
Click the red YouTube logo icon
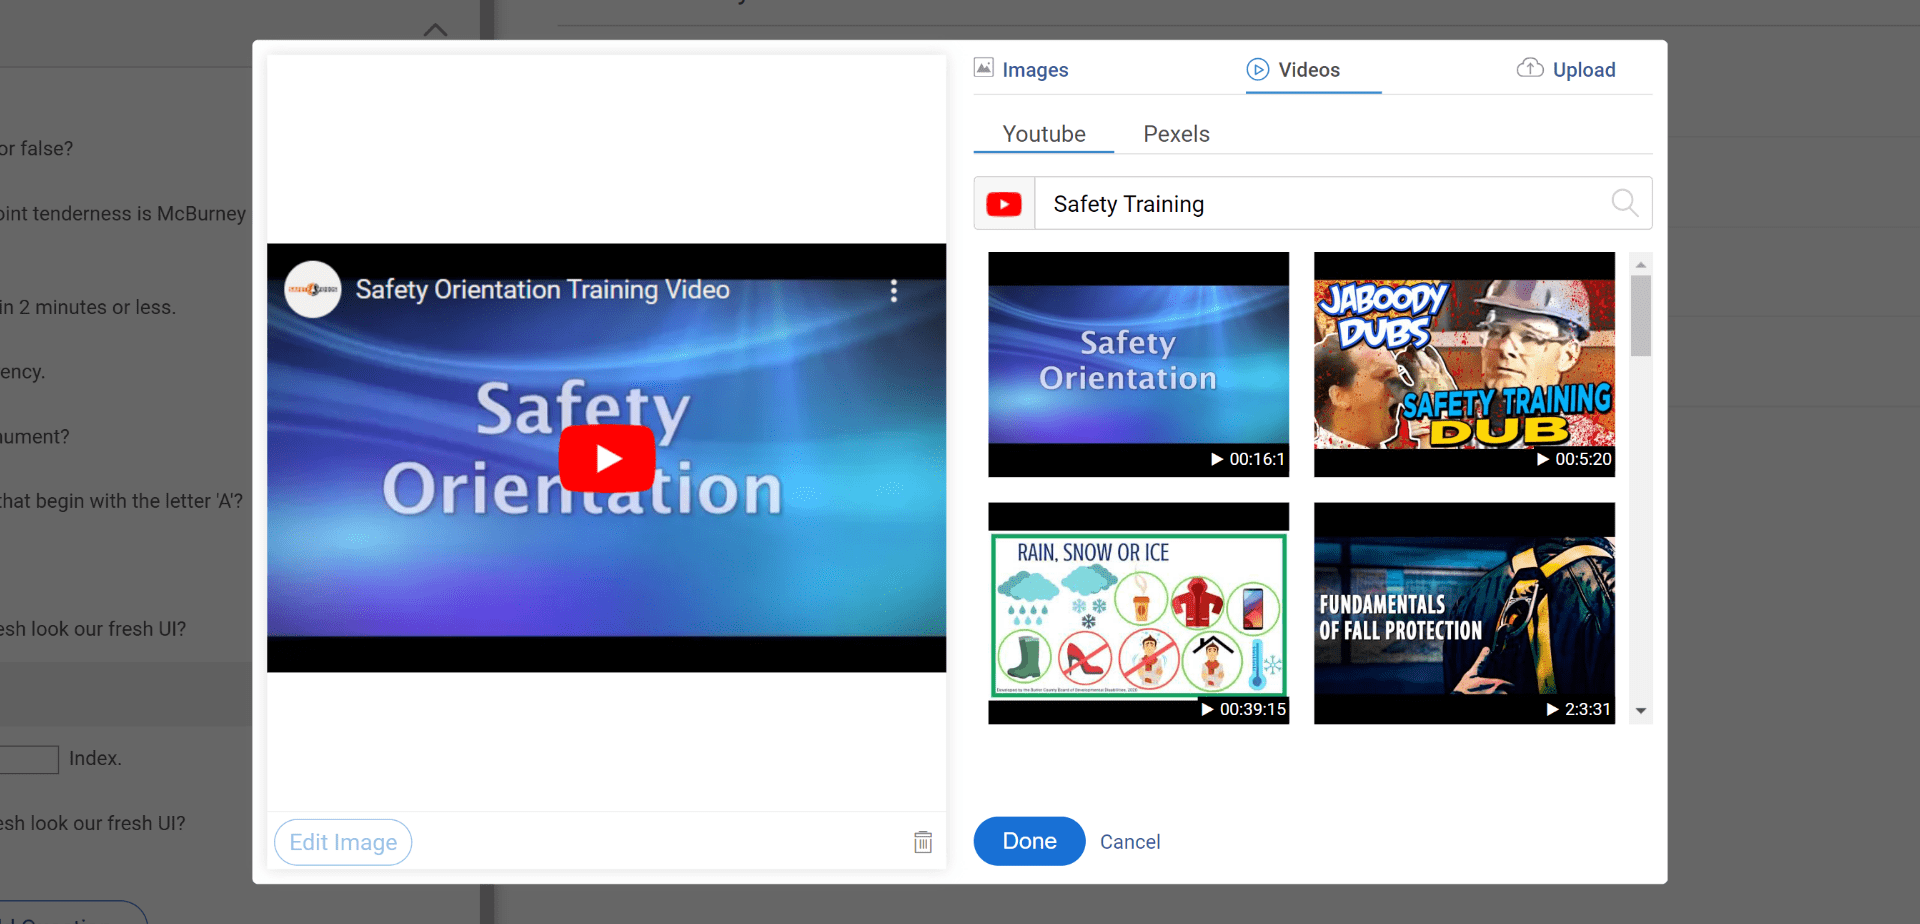coord(1004,204)
